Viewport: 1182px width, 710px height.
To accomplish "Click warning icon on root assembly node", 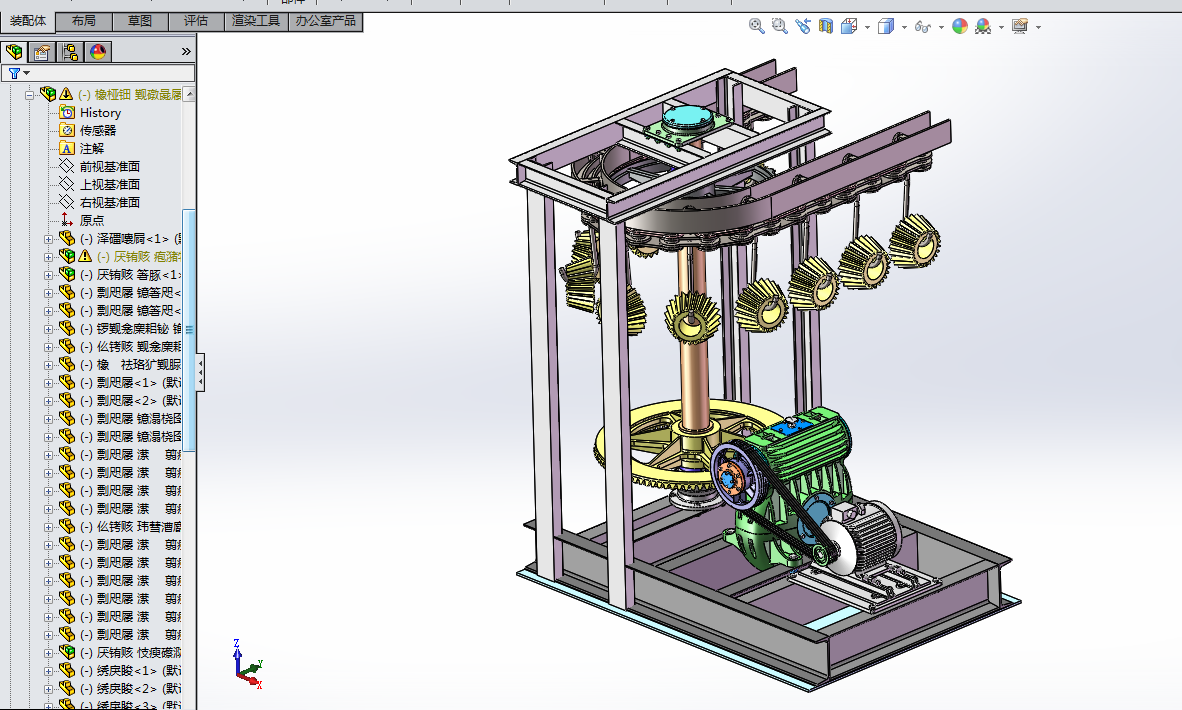I will coord(66,93).
